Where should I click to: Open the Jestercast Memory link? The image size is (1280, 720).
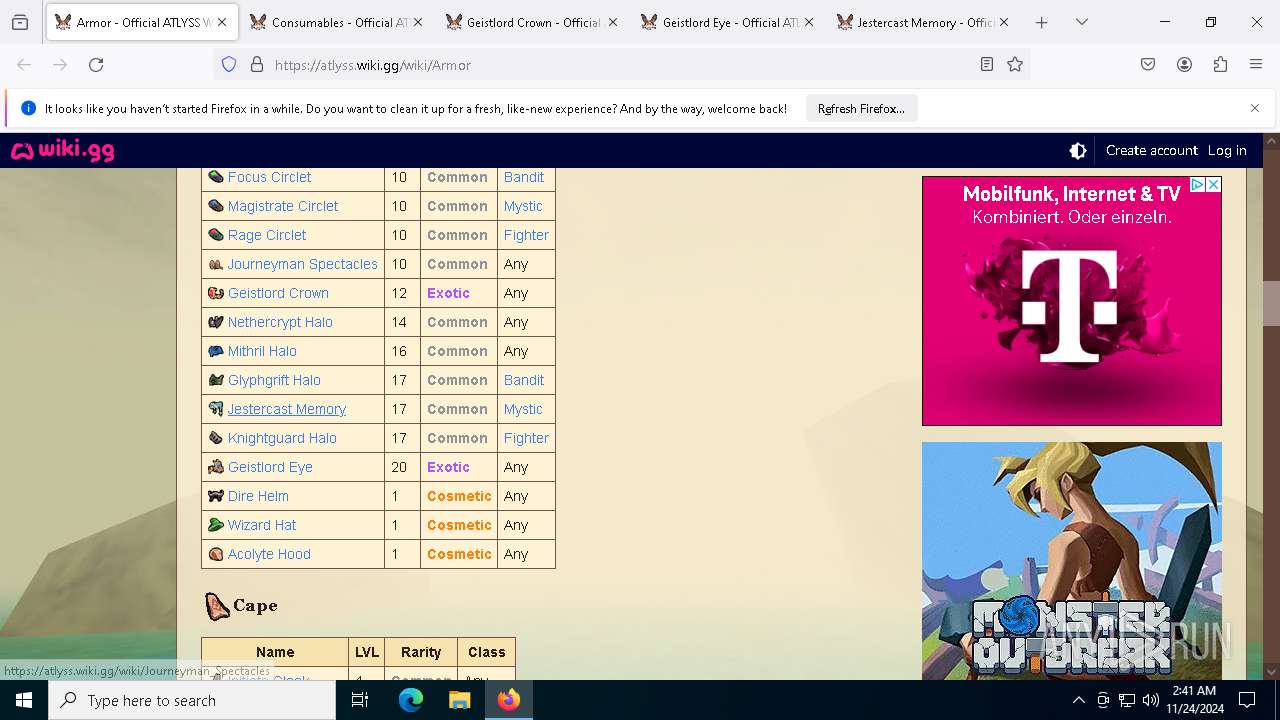287,409
